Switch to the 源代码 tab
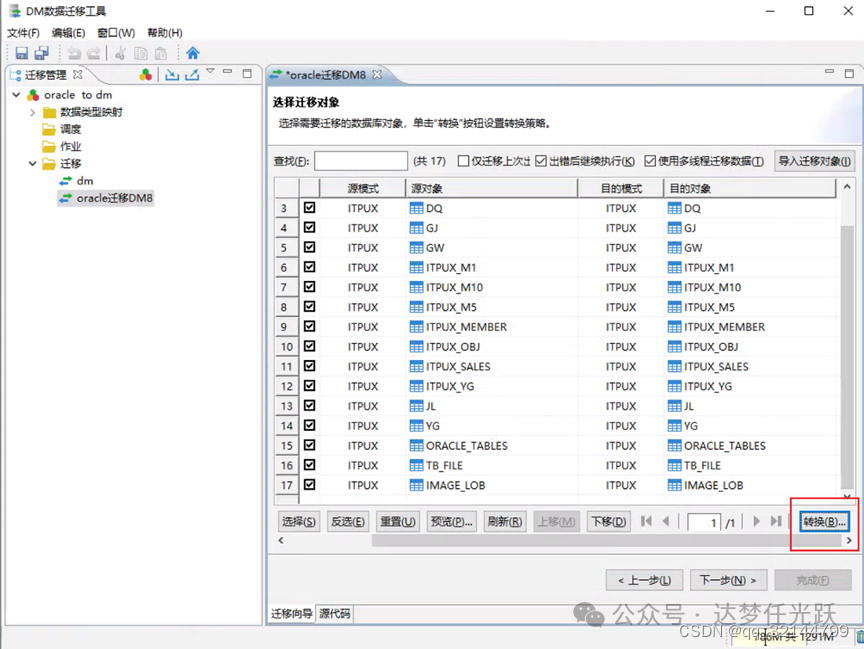The height and width of the screenshot is (649, 864). pos(334,613)
